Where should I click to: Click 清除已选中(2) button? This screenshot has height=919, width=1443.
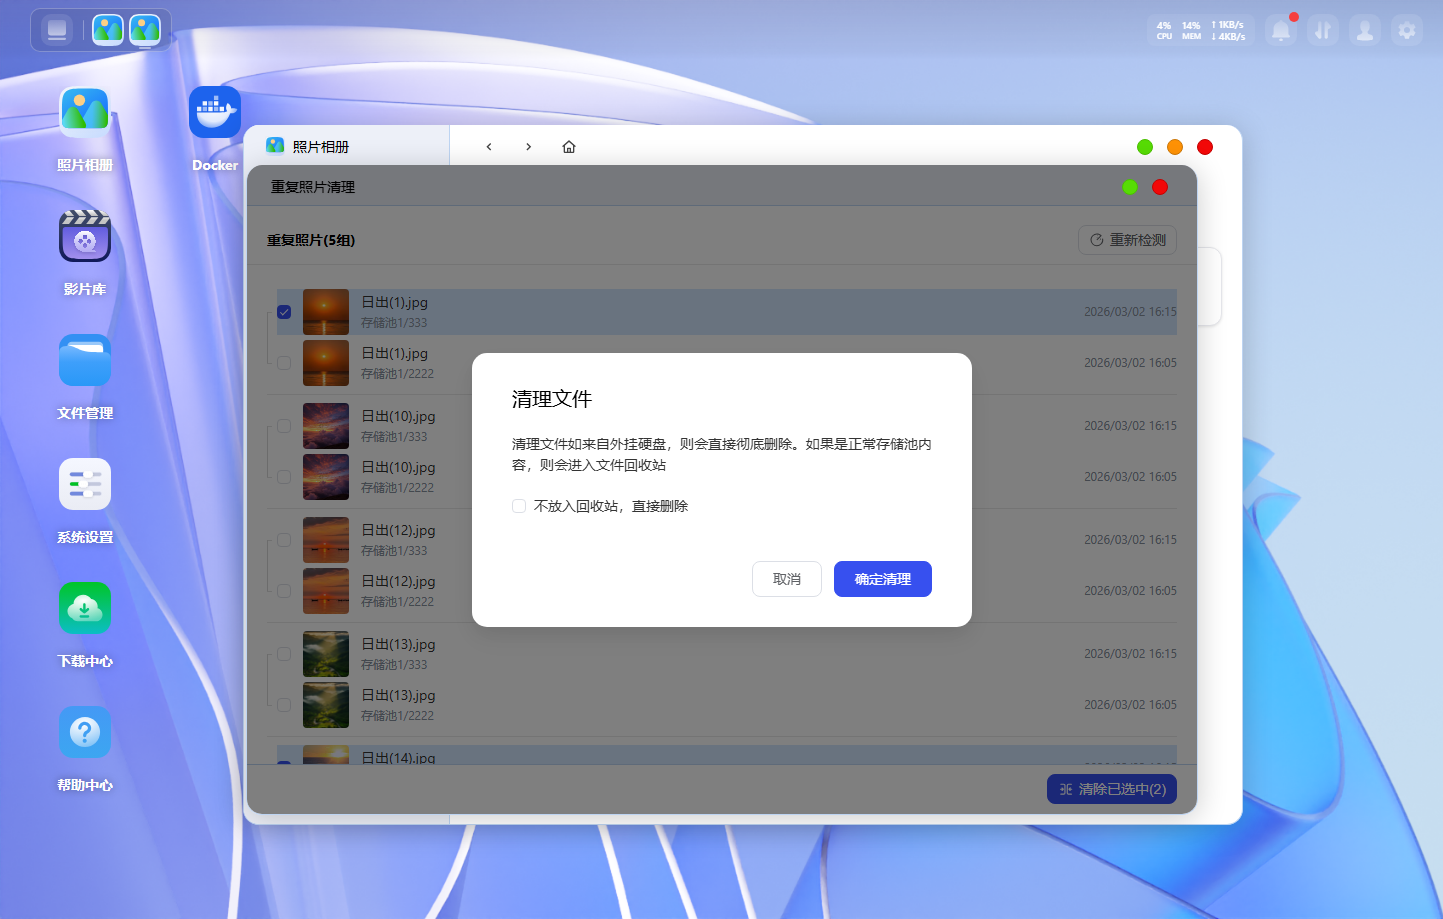[x=1112, y=789]
